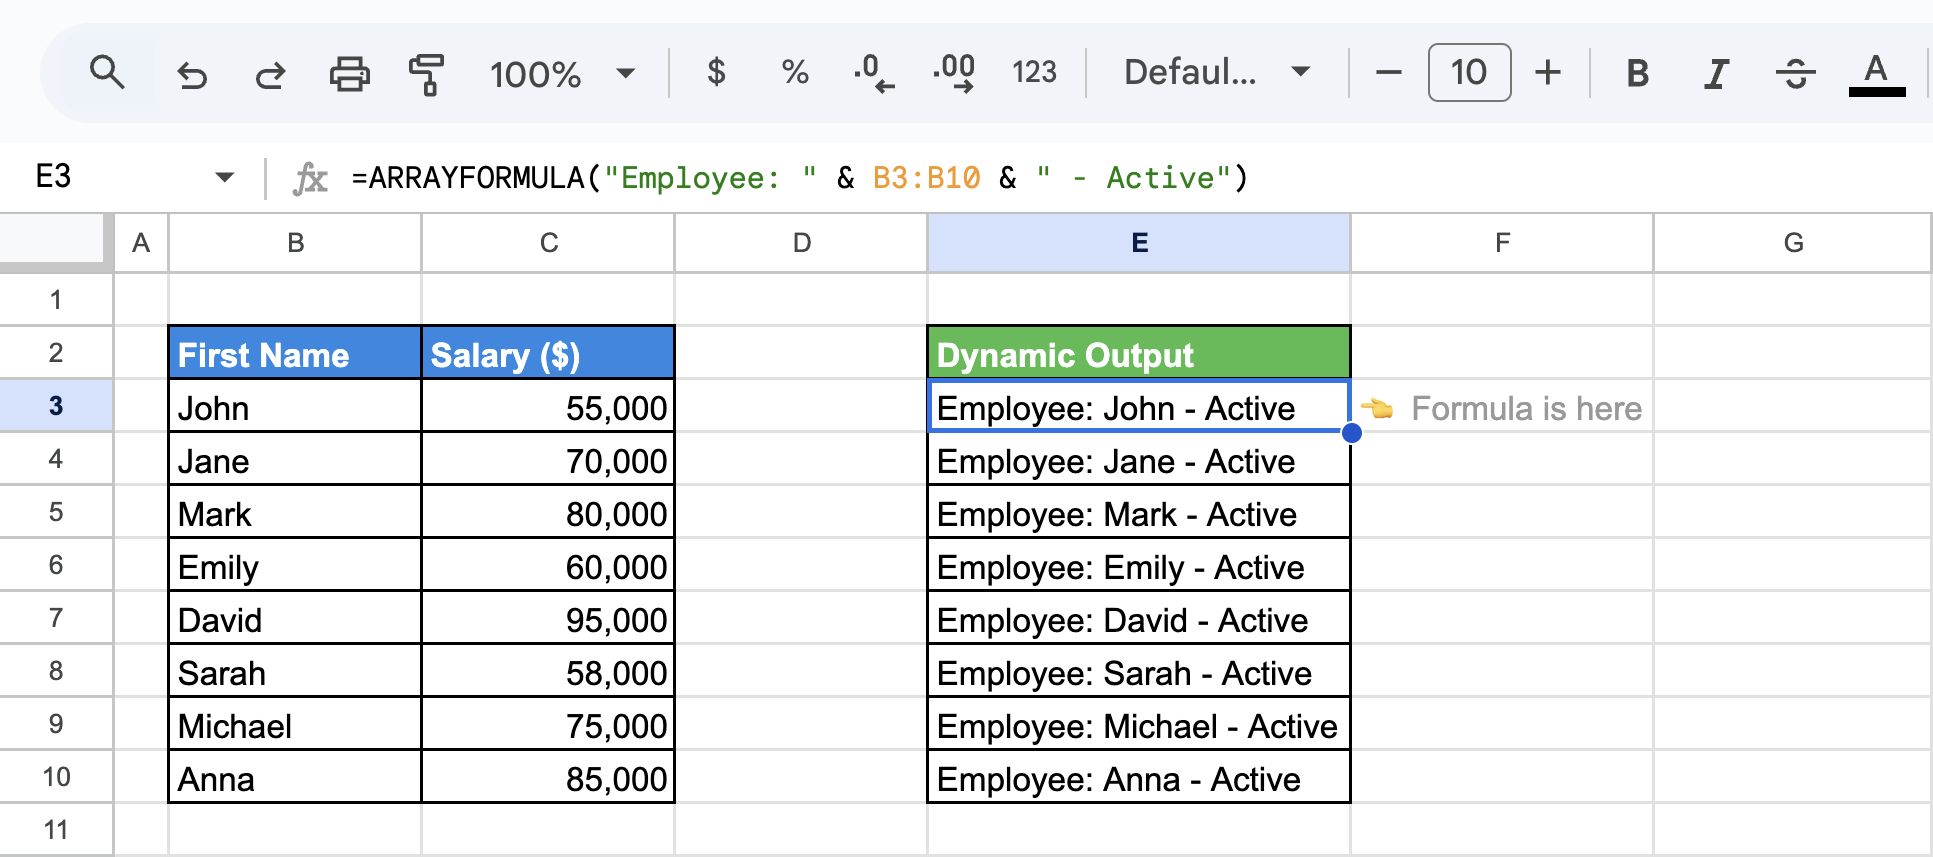The height and width of the screenshot is (857, 1933).
Task: Decrease decimal places
Action: (x=874, y=72)
